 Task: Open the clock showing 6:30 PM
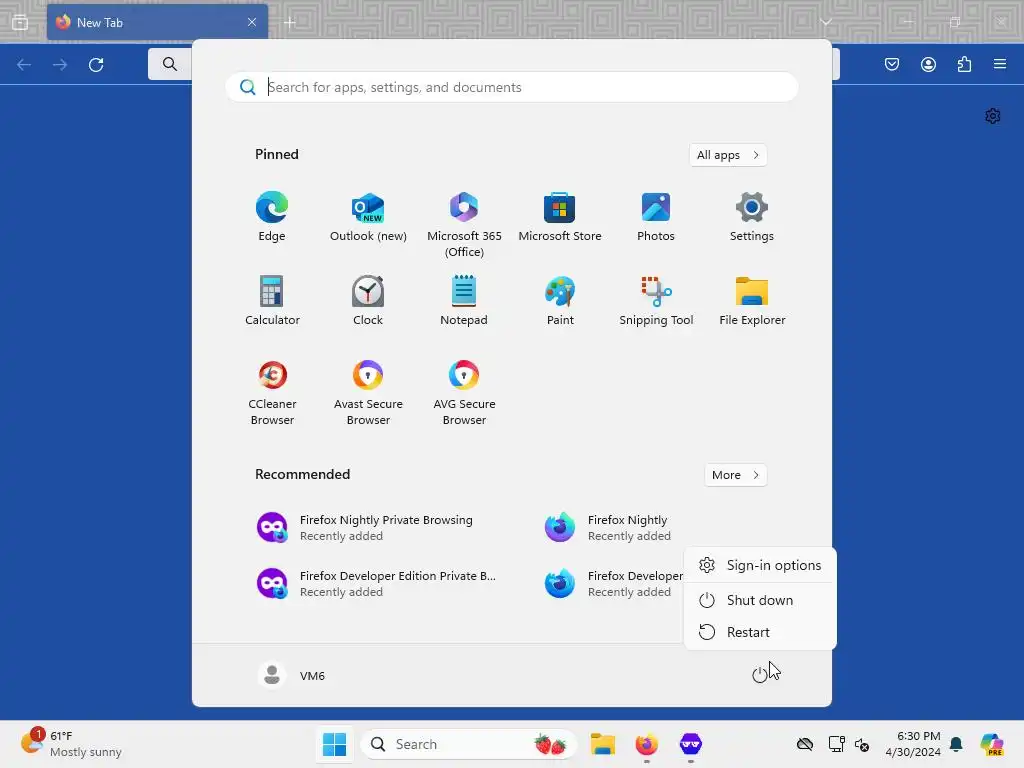913,744
